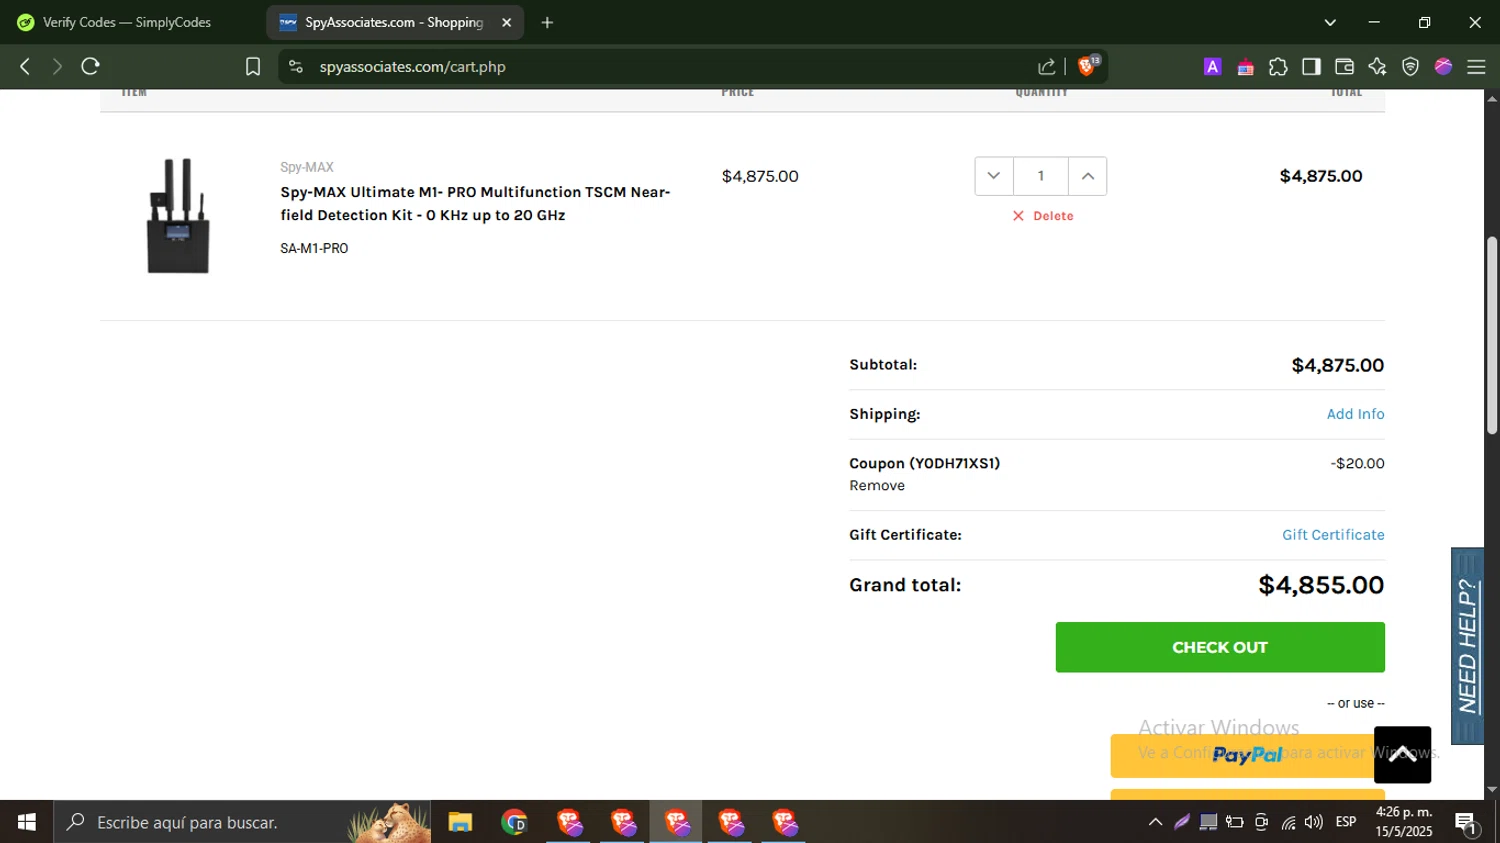Remove the applied coupon
Image resolution: width=1500 pixels, height=843 pixels.
[877, 486]
